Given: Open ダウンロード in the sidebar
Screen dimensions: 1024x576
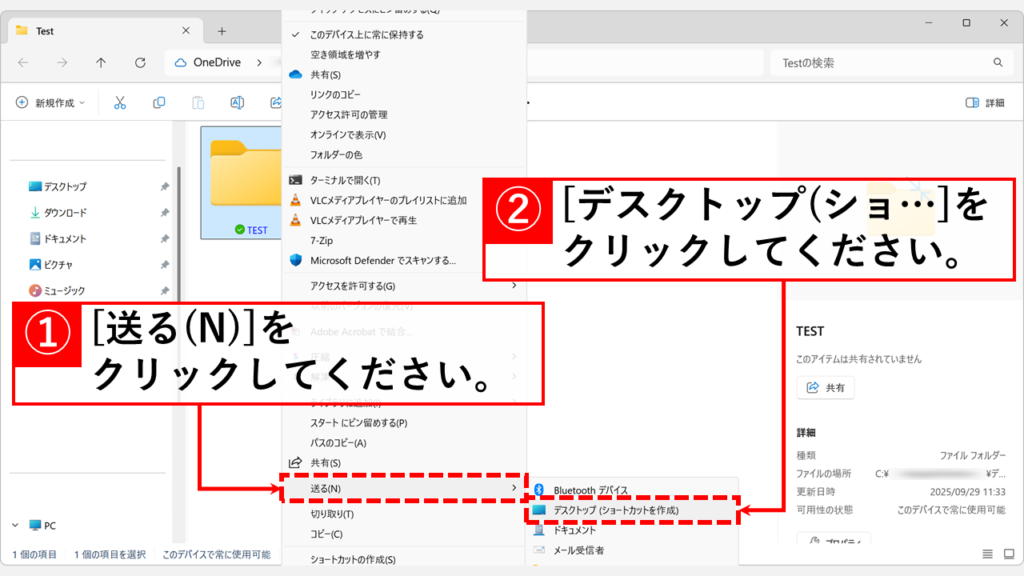Looking at the screenshot, I should pos(65,213).
